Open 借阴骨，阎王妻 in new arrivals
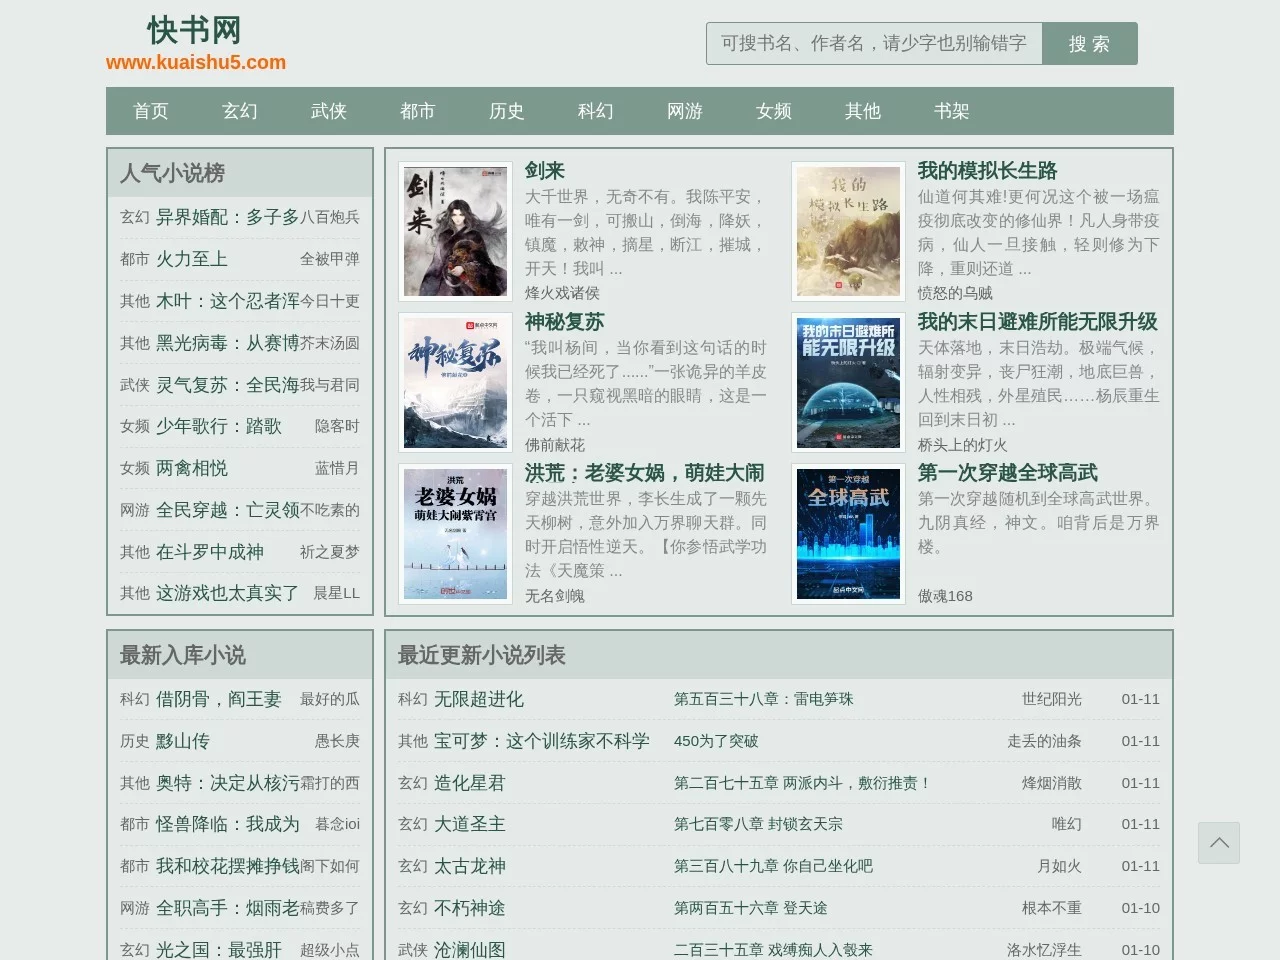 (218, 699)
